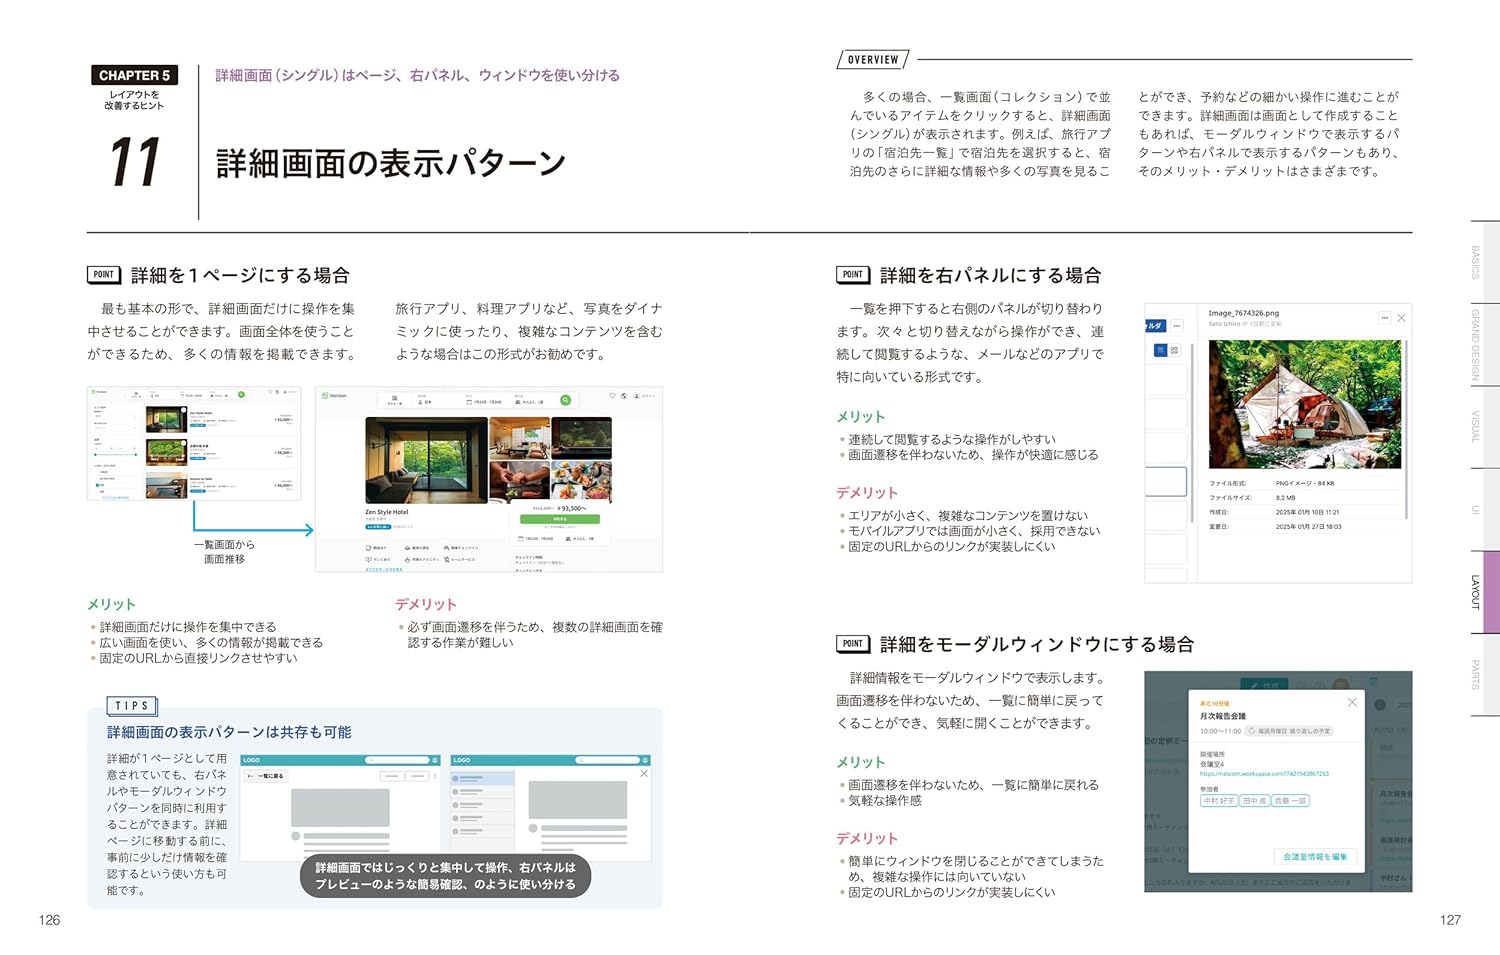
Task: Click created date 2025年 01月 10日 11:21
Action: (1307, 513)
